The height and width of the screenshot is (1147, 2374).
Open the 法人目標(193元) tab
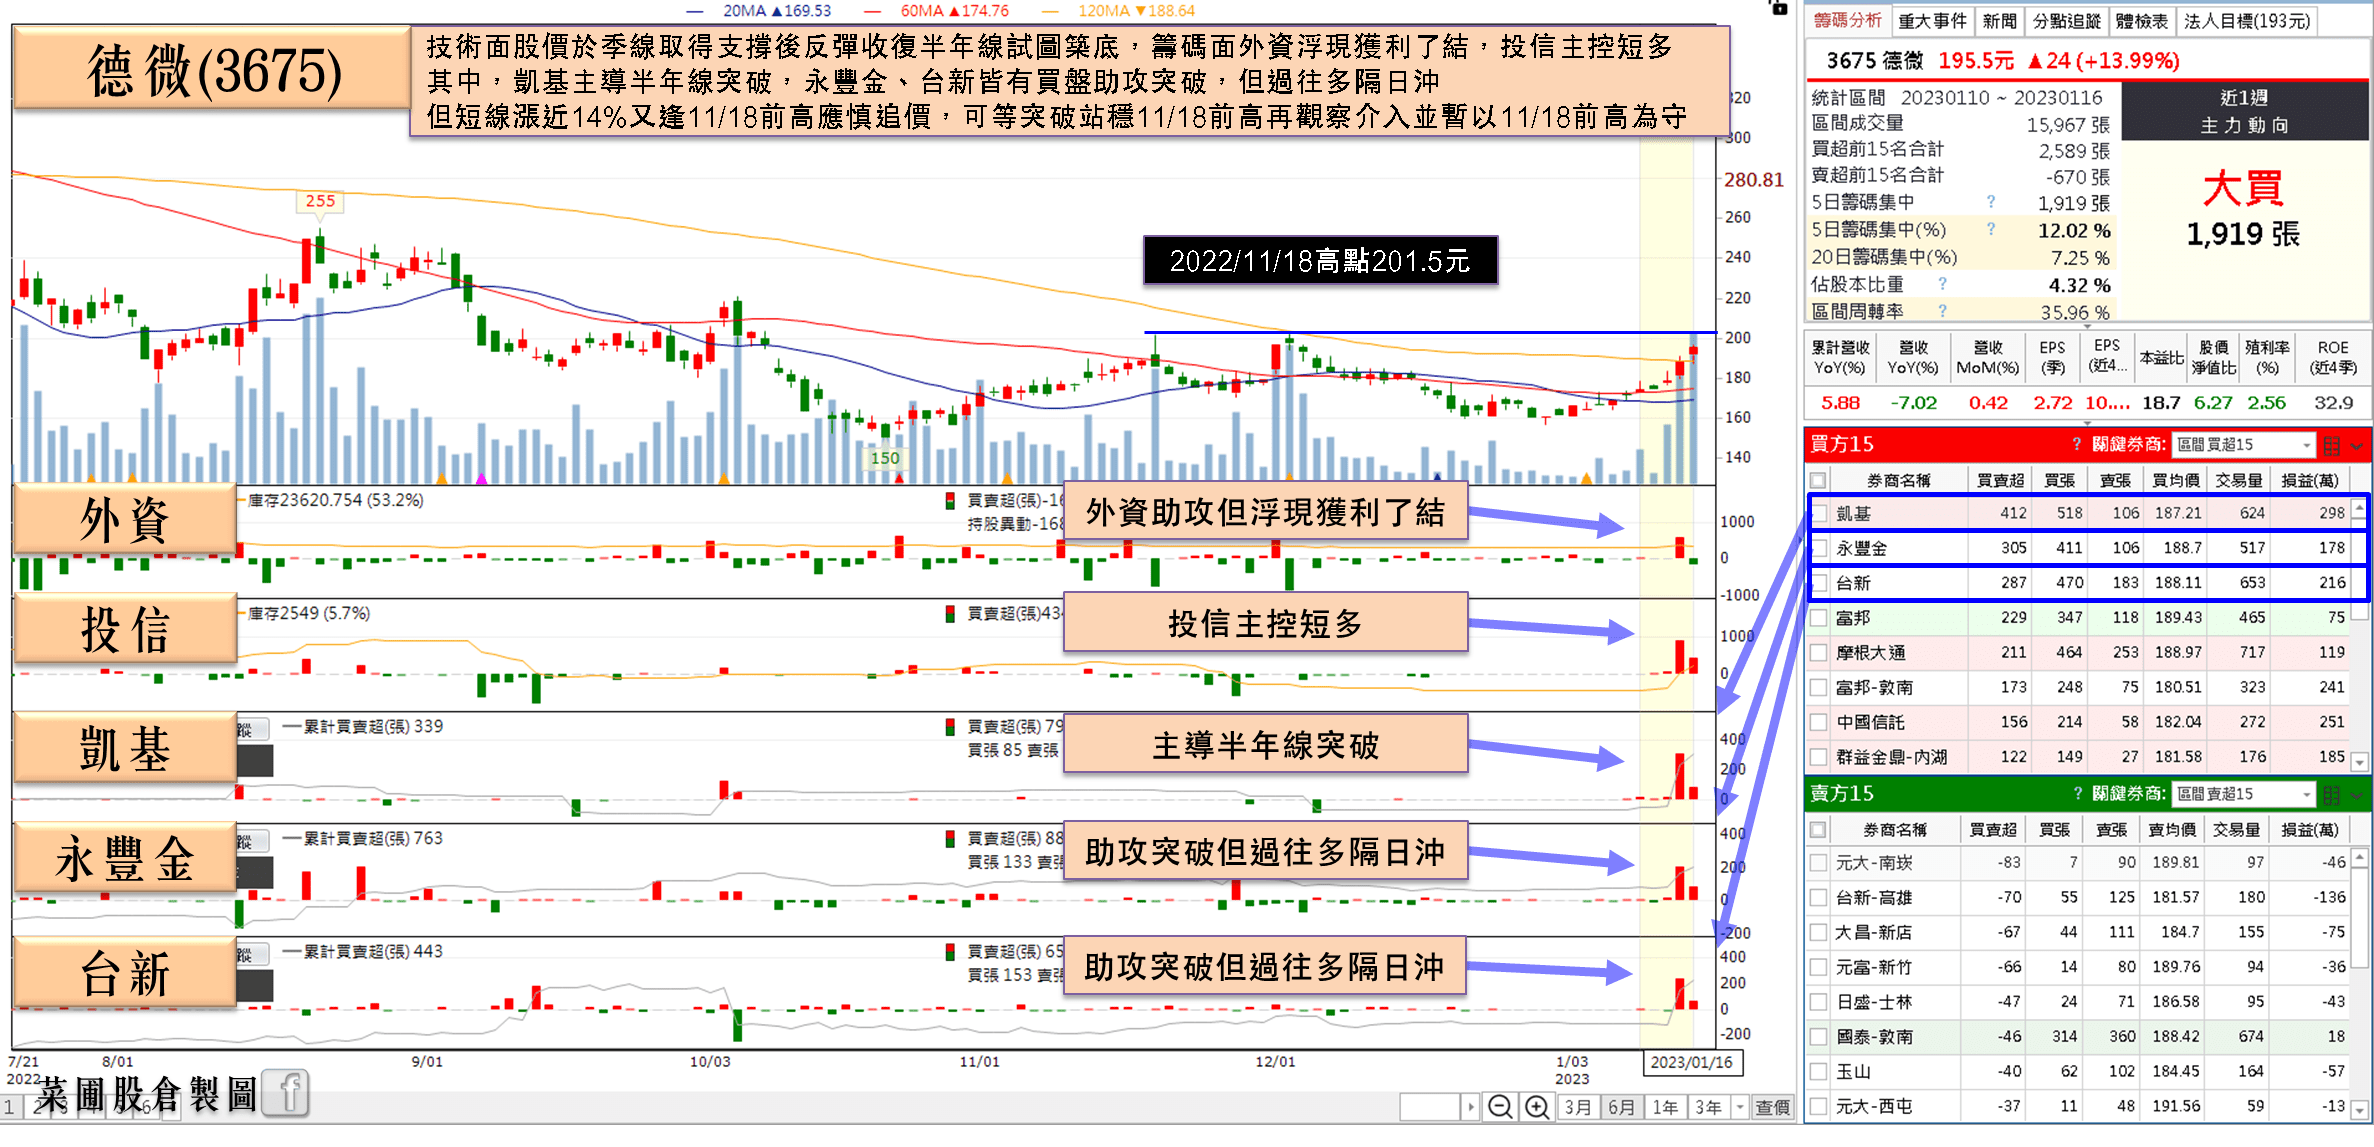pyautogui.click(x=2247, y=21)
